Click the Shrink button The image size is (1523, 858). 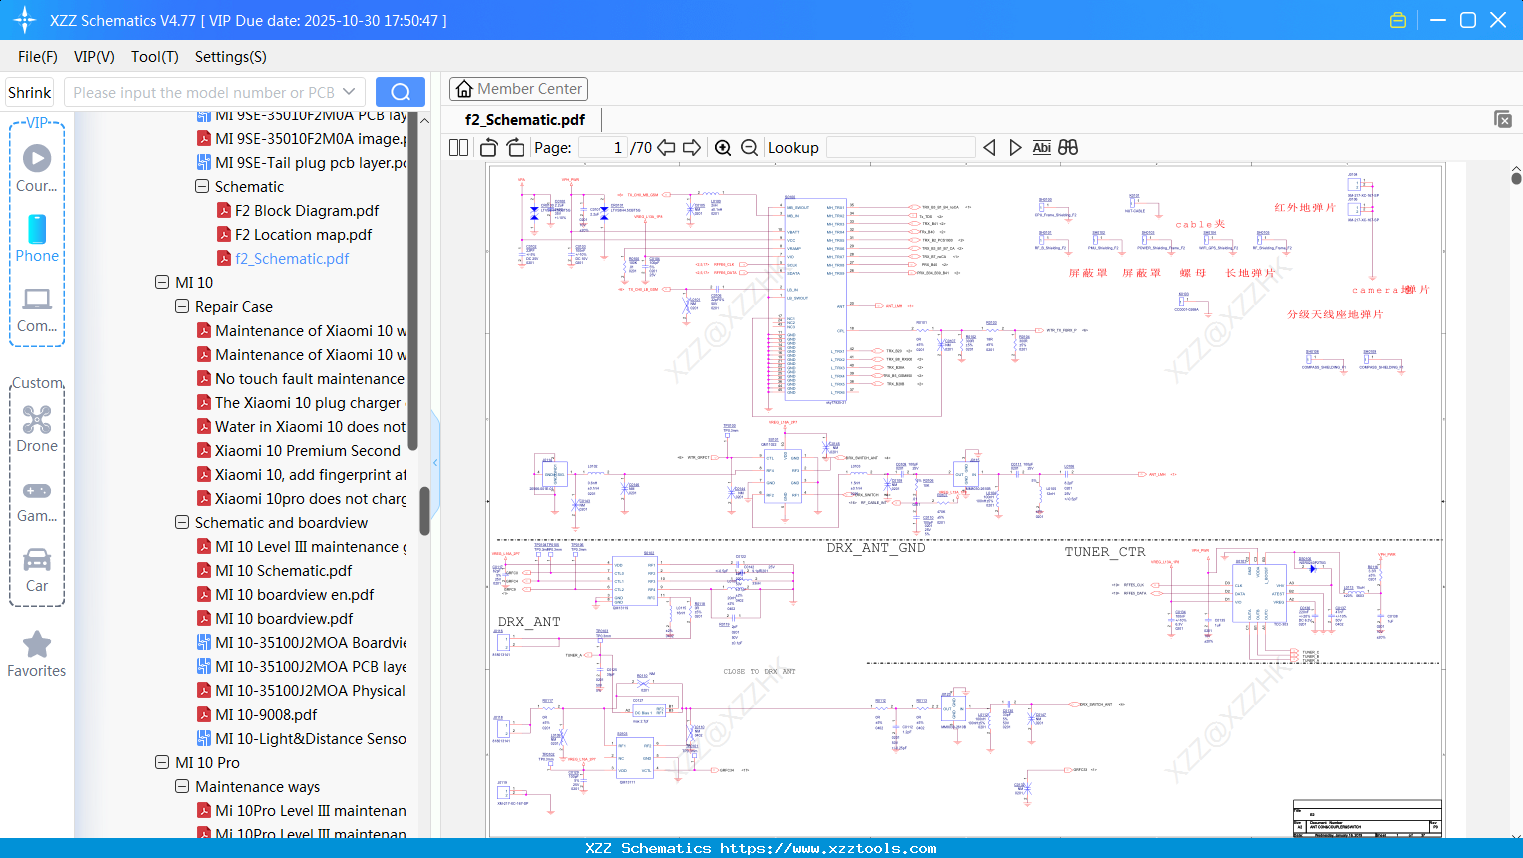29,92
